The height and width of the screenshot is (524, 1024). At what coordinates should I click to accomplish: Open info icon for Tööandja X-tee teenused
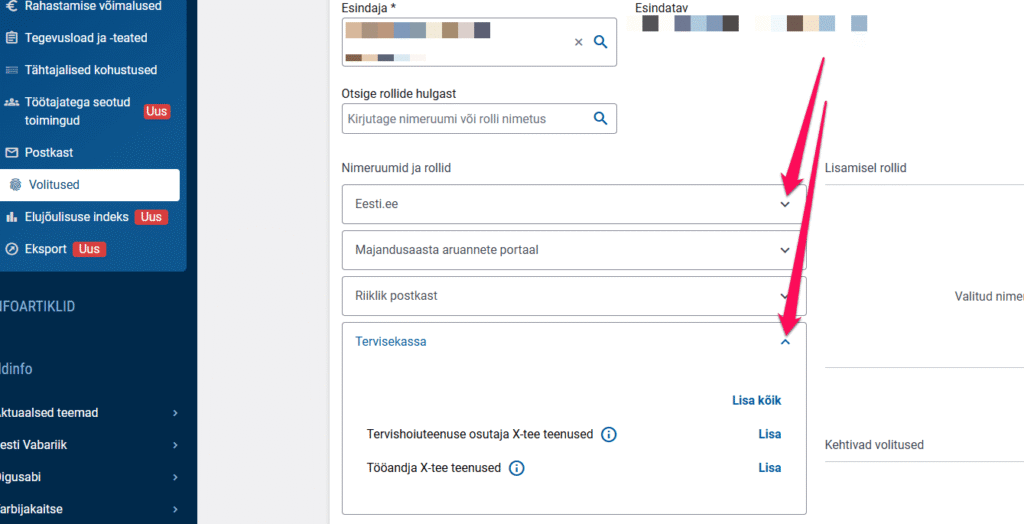[x=517, y=468]
